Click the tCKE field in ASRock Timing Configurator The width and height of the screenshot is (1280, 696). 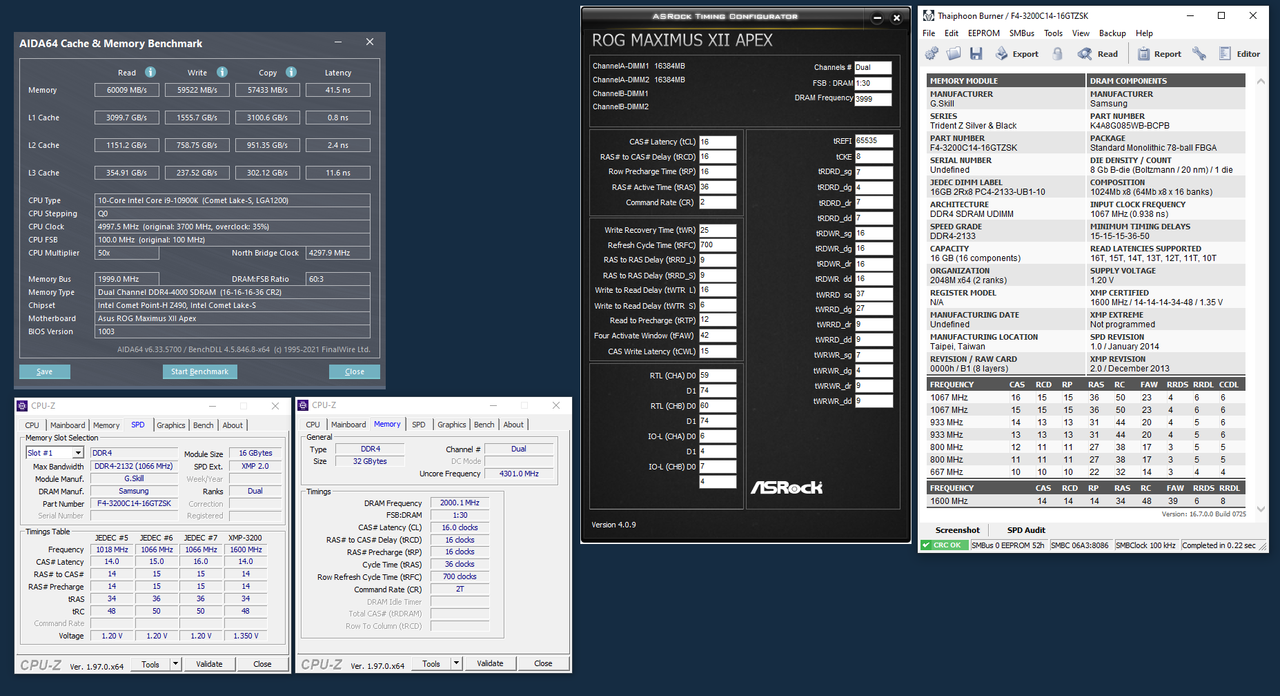click(873, 157)
